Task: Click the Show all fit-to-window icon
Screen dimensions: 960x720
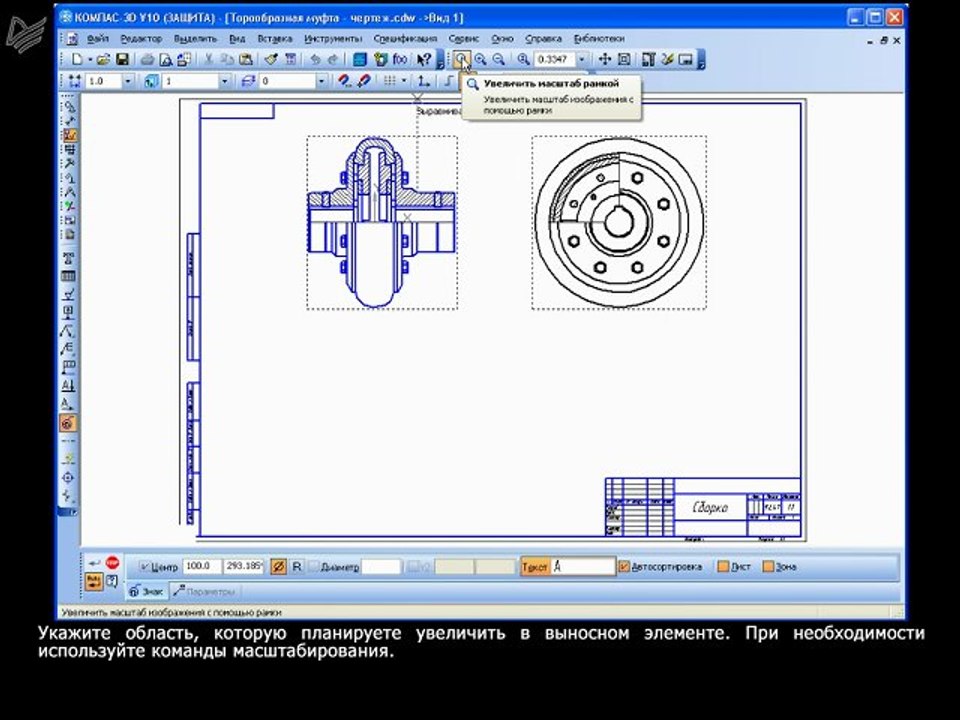Action: click(x=624, y=59)
